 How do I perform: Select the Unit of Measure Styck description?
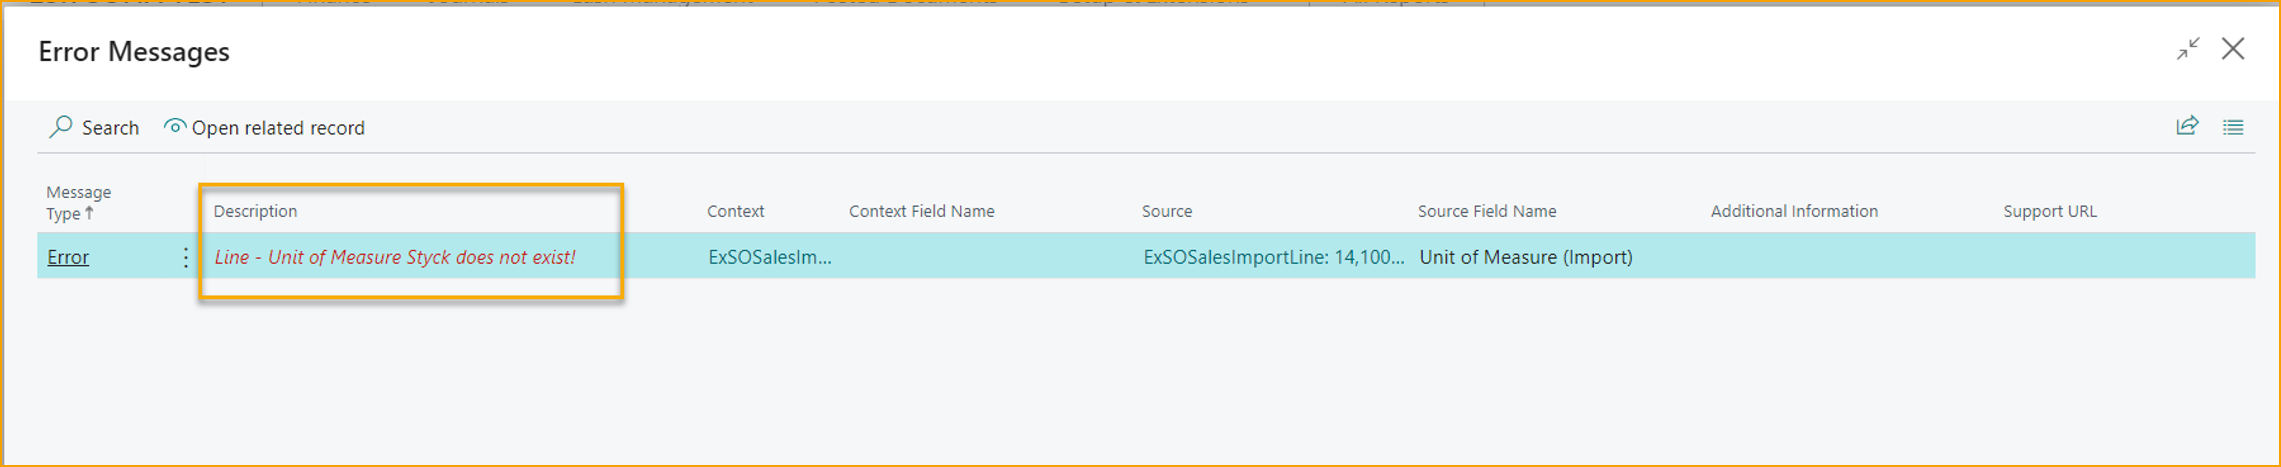tap(395, 257)
